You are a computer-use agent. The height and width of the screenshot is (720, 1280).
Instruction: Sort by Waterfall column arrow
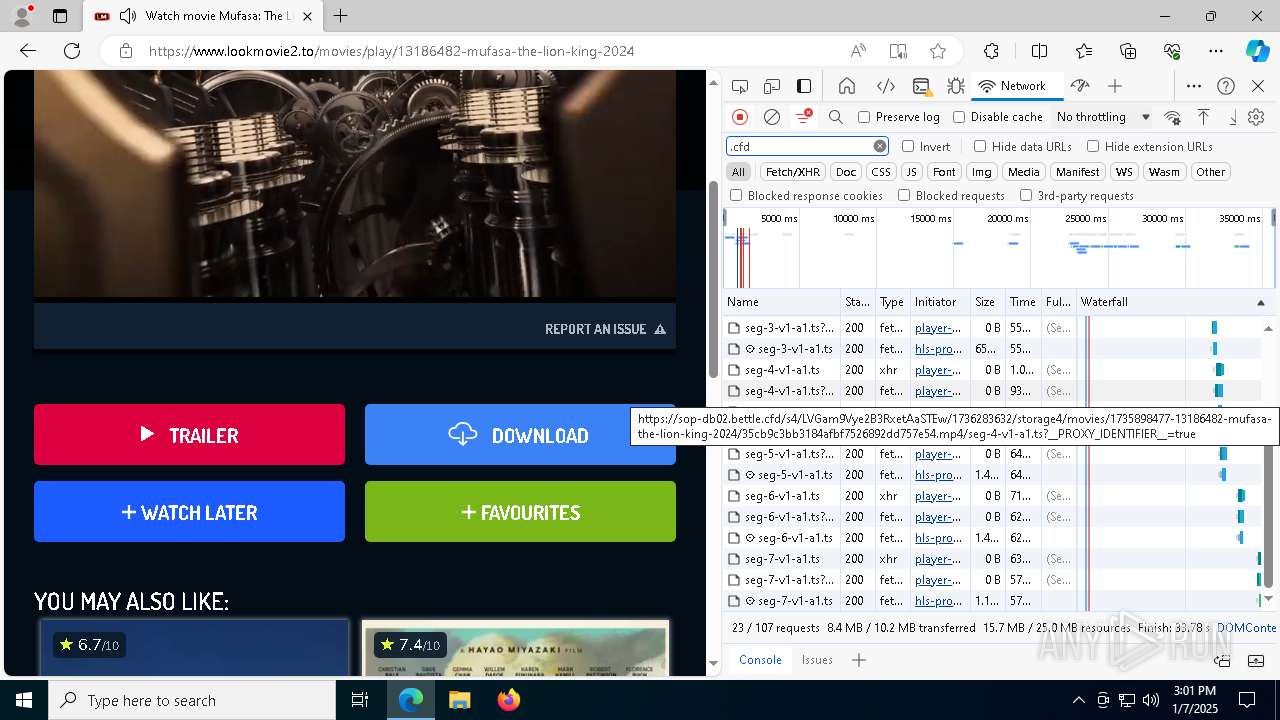[1260, 302]
